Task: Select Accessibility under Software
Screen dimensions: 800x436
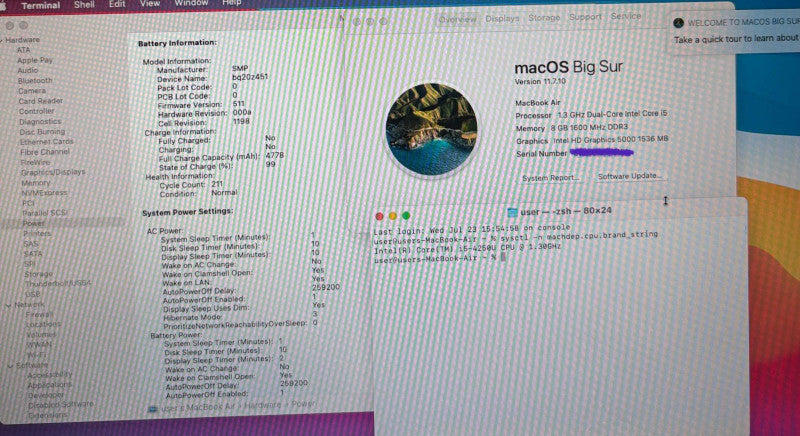Action: click(50, 375)
